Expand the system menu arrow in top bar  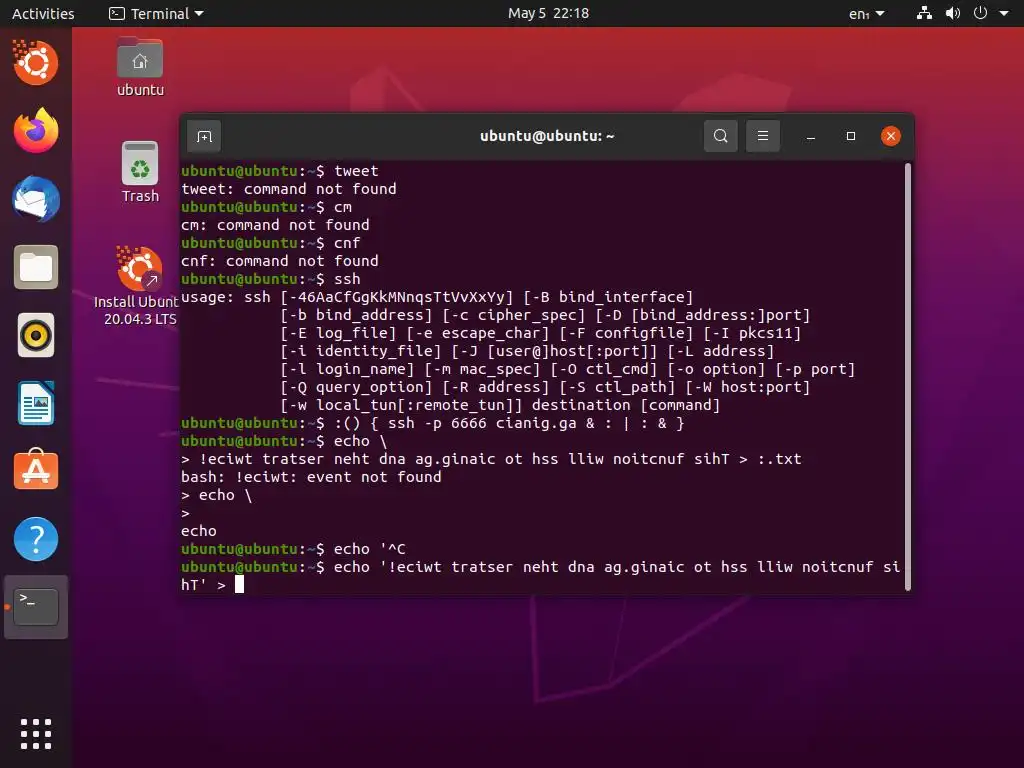(x=1004, y=13)
